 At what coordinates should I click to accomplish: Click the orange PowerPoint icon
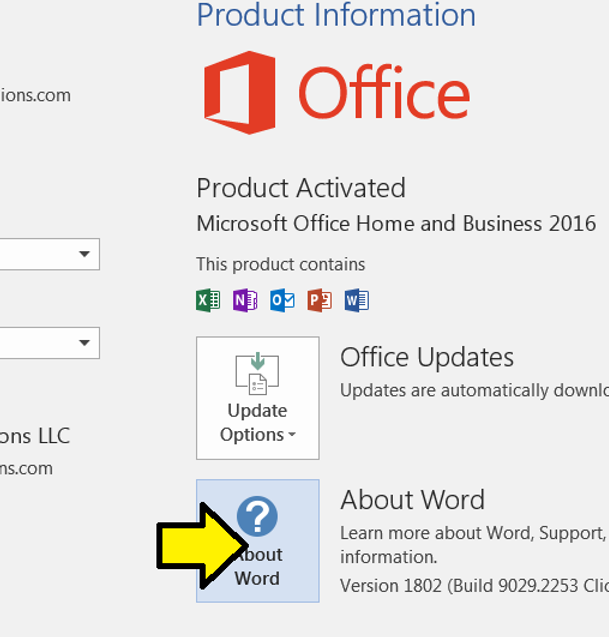pyautogui.click(x=319, y=300)
